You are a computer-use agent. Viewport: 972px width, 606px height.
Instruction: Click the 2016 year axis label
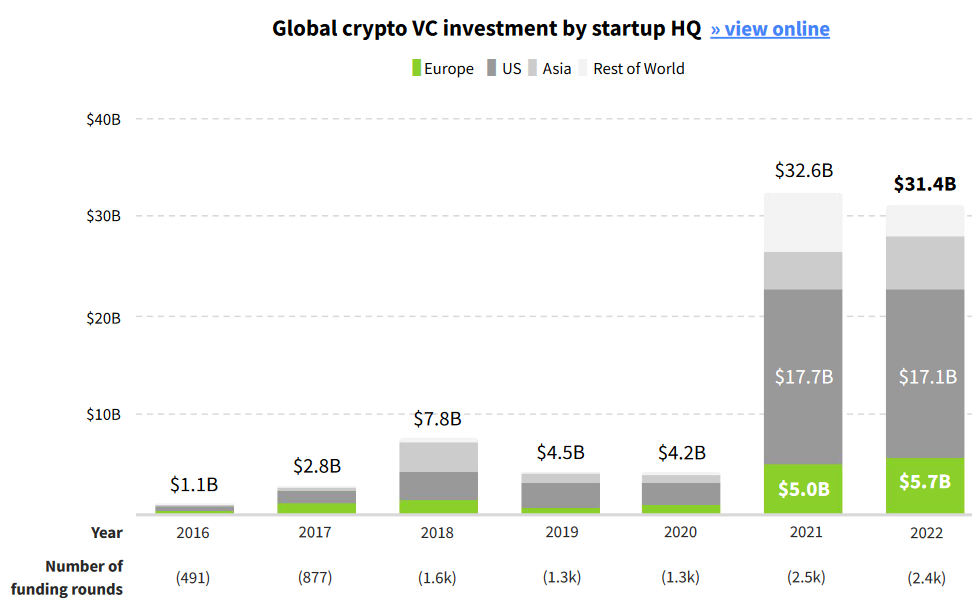pos(193,533)
